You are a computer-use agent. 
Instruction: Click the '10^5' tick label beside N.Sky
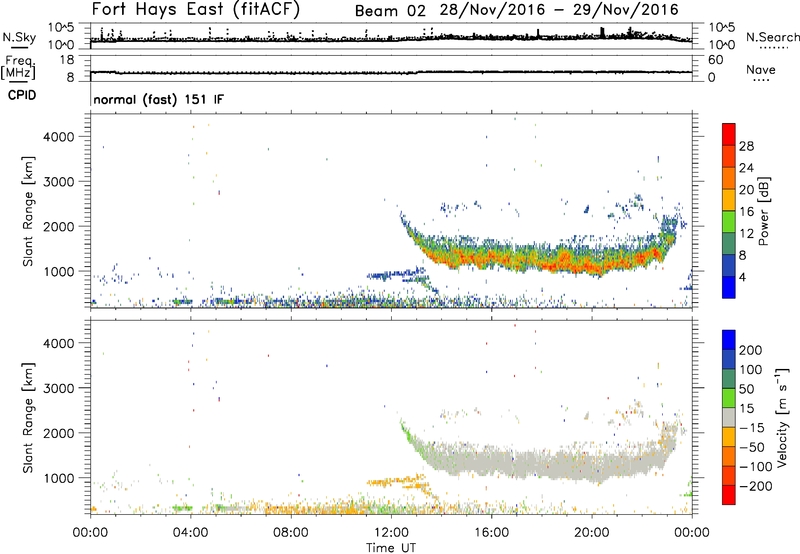pyautogui.click(x=61, y=28)
